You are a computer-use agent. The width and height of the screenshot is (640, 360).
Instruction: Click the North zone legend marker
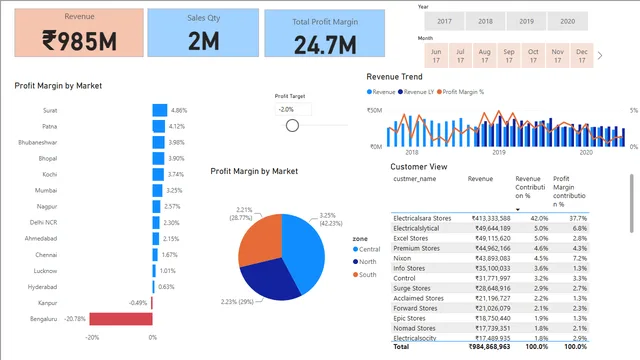(x=355, y=262)
